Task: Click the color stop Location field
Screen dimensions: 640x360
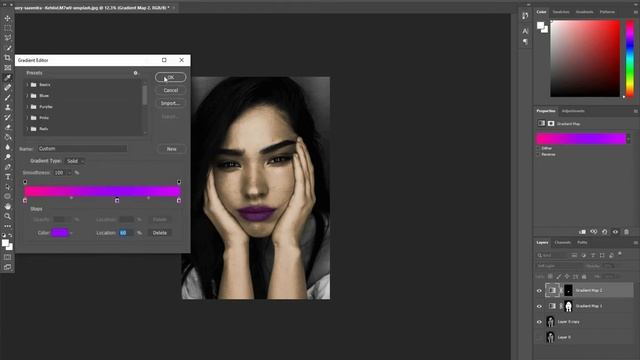Action: [126, 233]
